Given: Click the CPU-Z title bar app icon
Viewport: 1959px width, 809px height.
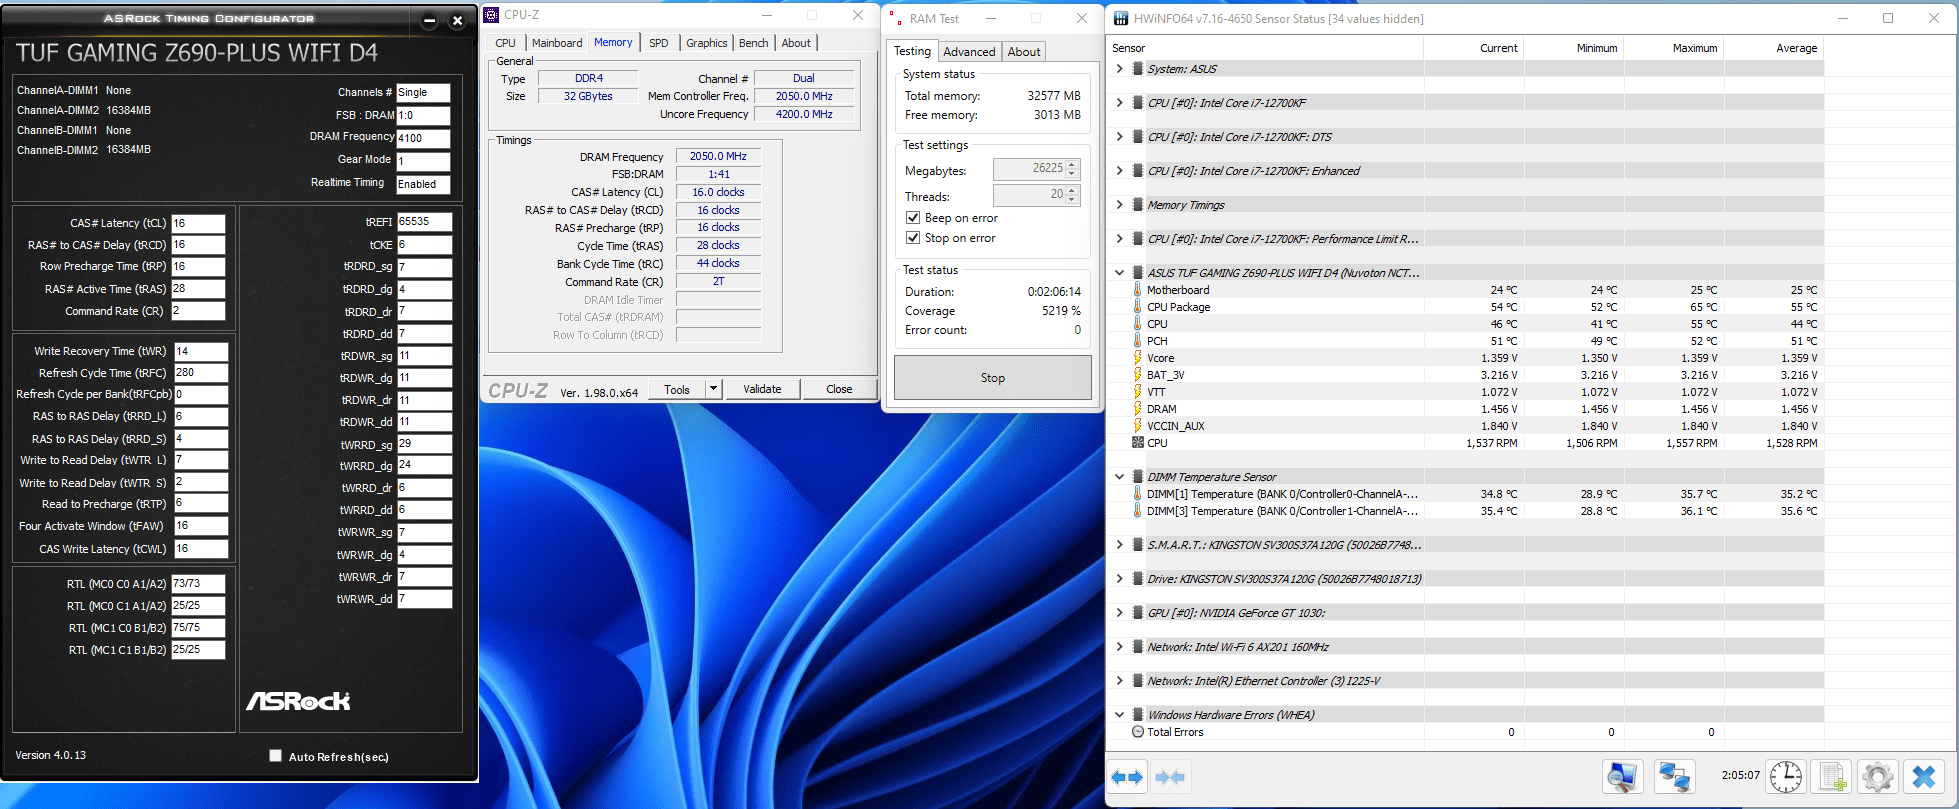Looking at the screenshot, I should 492,15.
